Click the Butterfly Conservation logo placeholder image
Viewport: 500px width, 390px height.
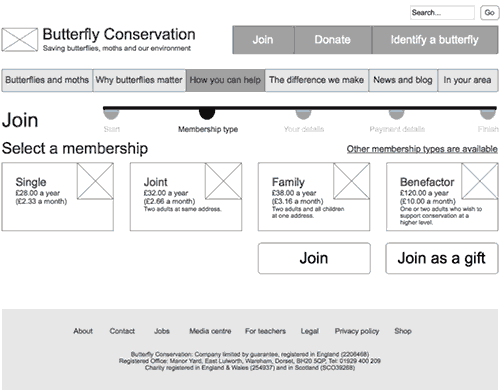pyautogui.click(x=20, y=40)
